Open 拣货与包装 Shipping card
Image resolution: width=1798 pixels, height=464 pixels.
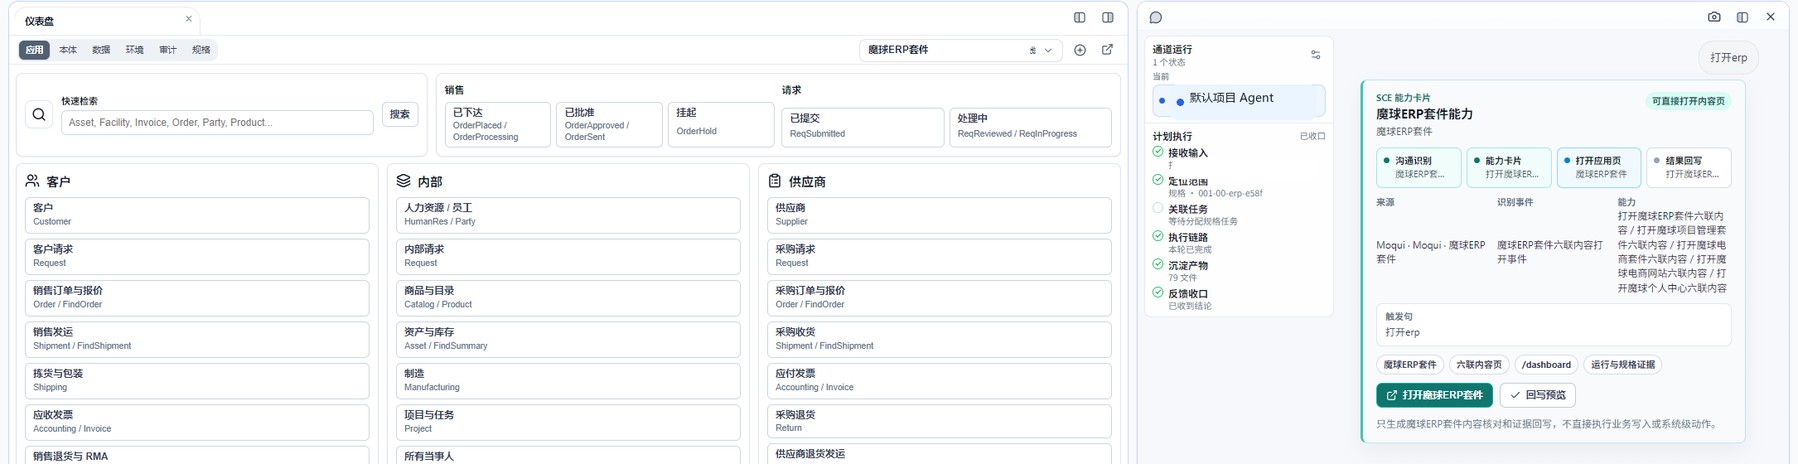(x=197, y=381)
